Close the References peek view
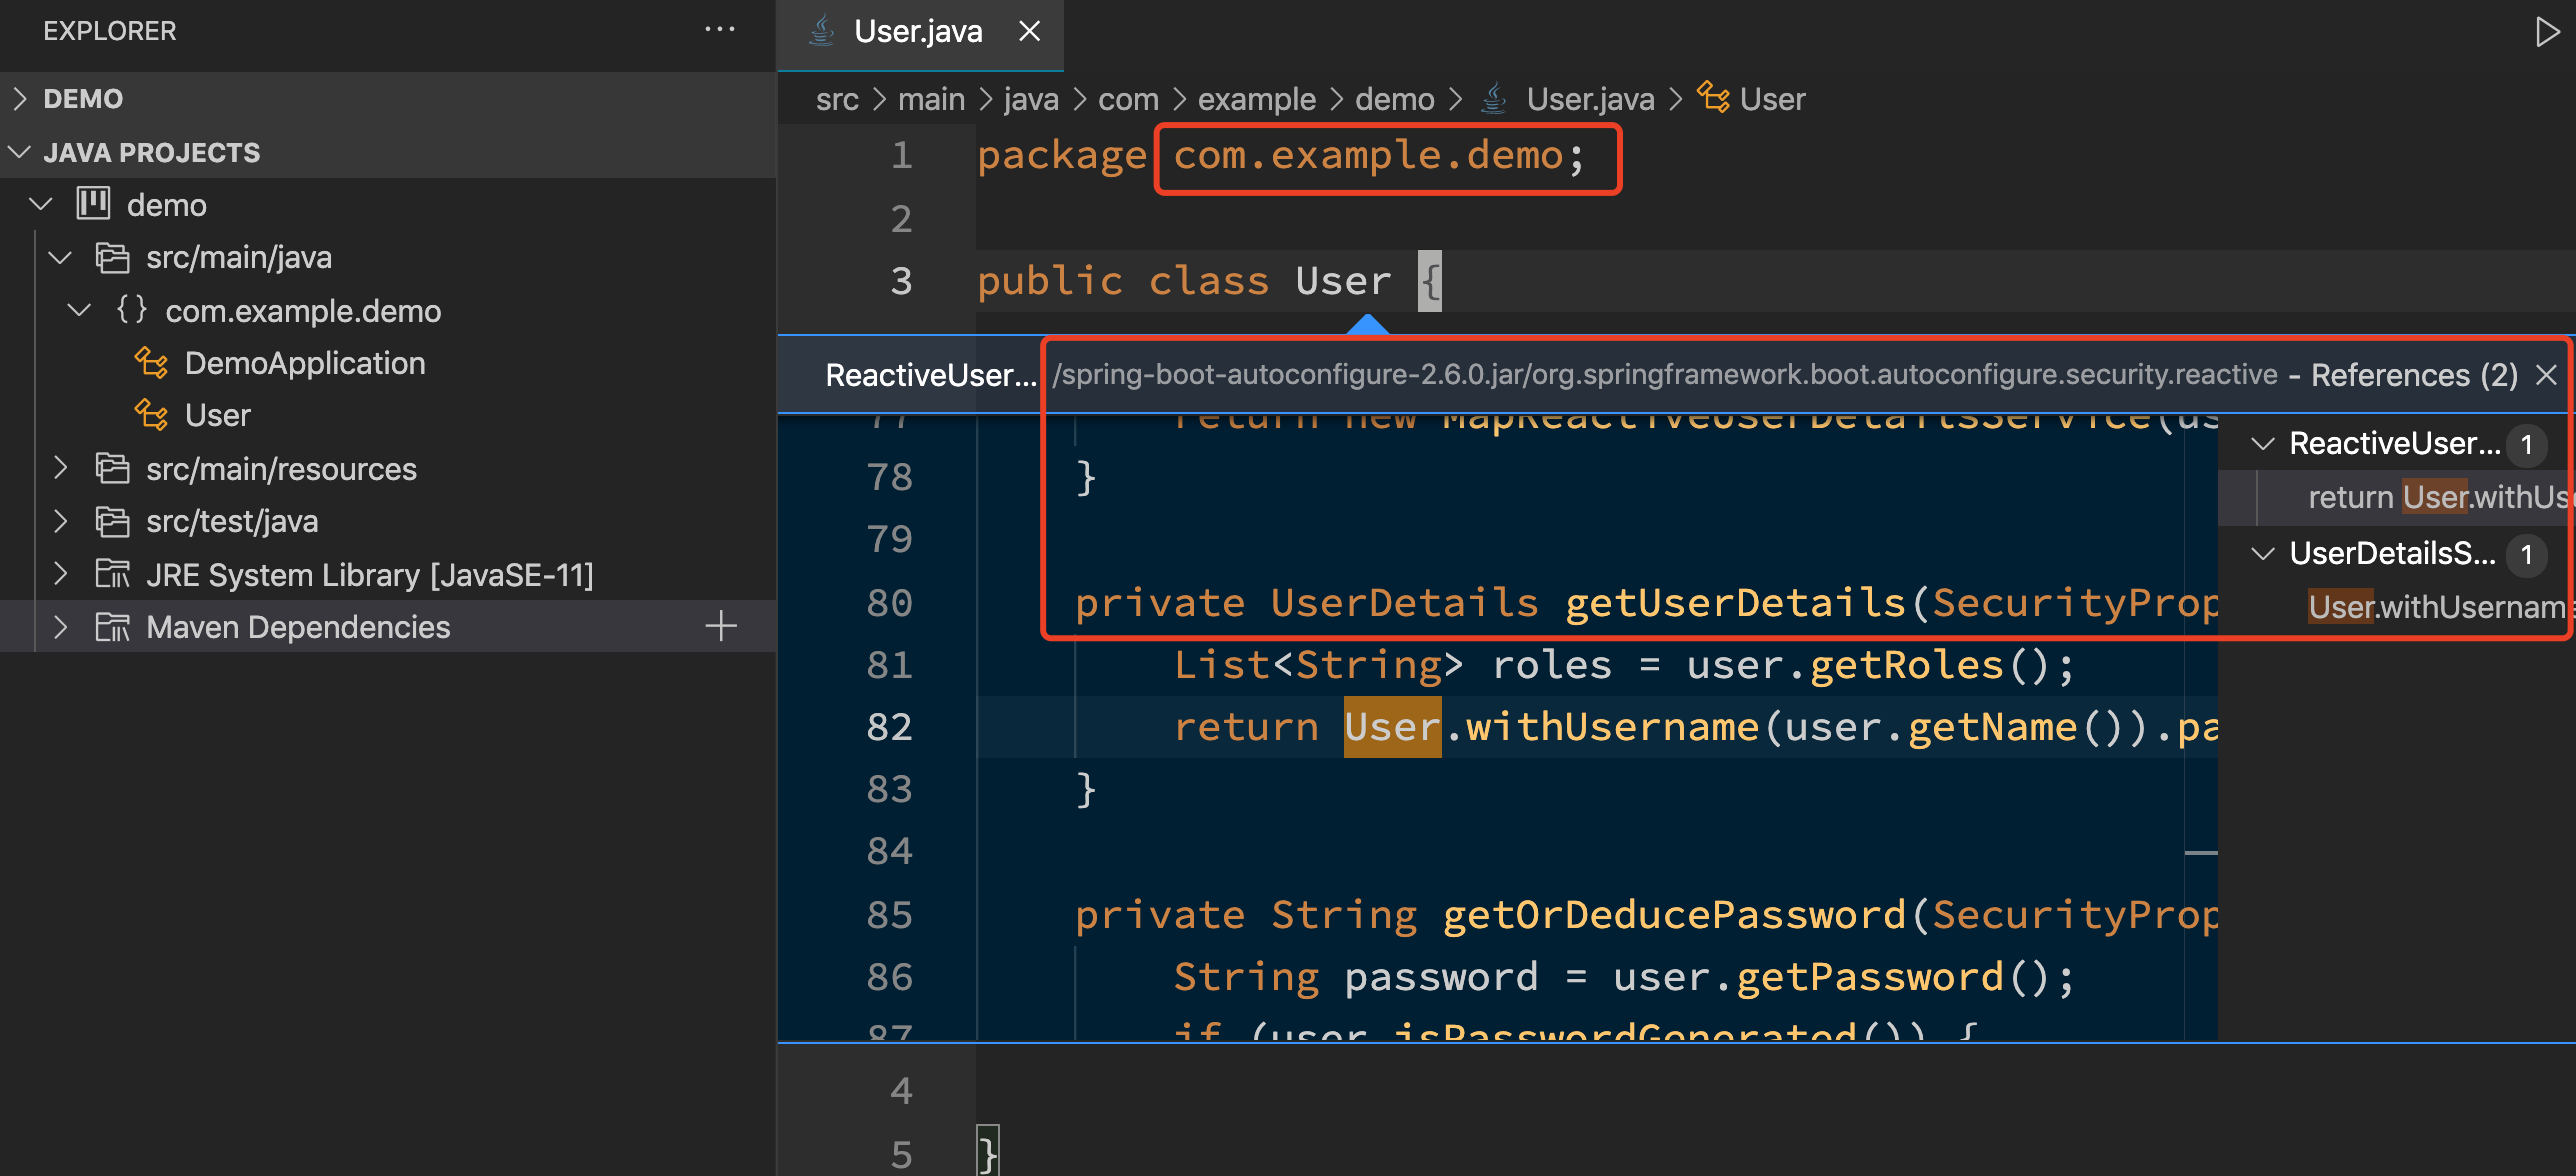 click(2544, 374)
